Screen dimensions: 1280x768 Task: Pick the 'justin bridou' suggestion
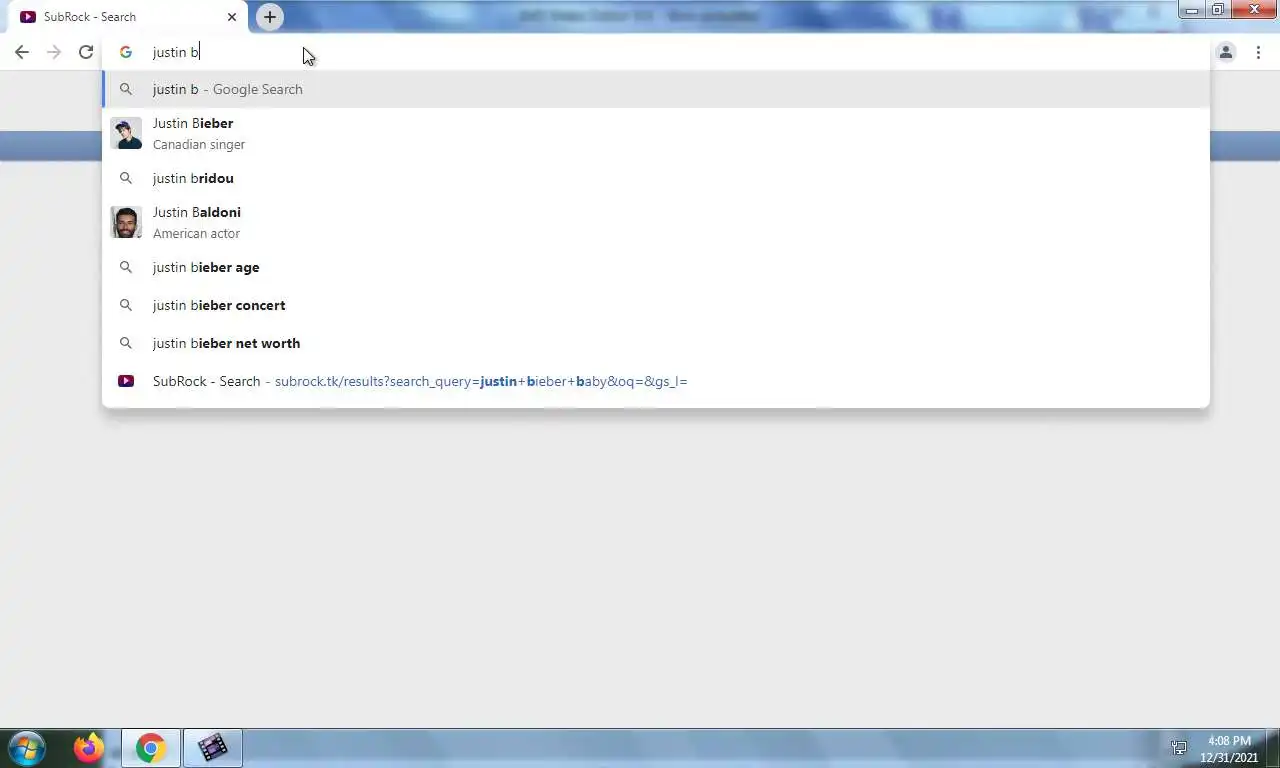click(x=655, y=178)
